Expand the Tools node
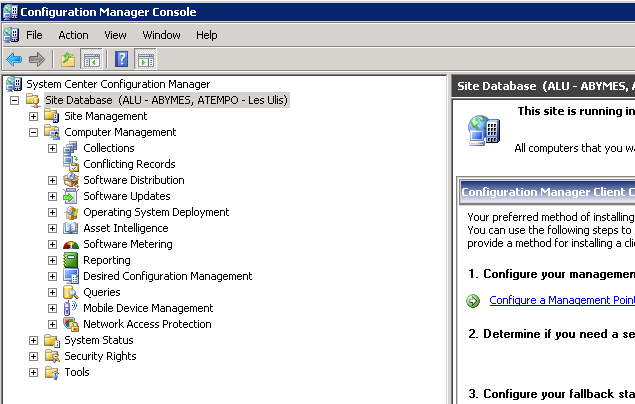Viewport: 635px width, 404px height. tap(33, 372)
